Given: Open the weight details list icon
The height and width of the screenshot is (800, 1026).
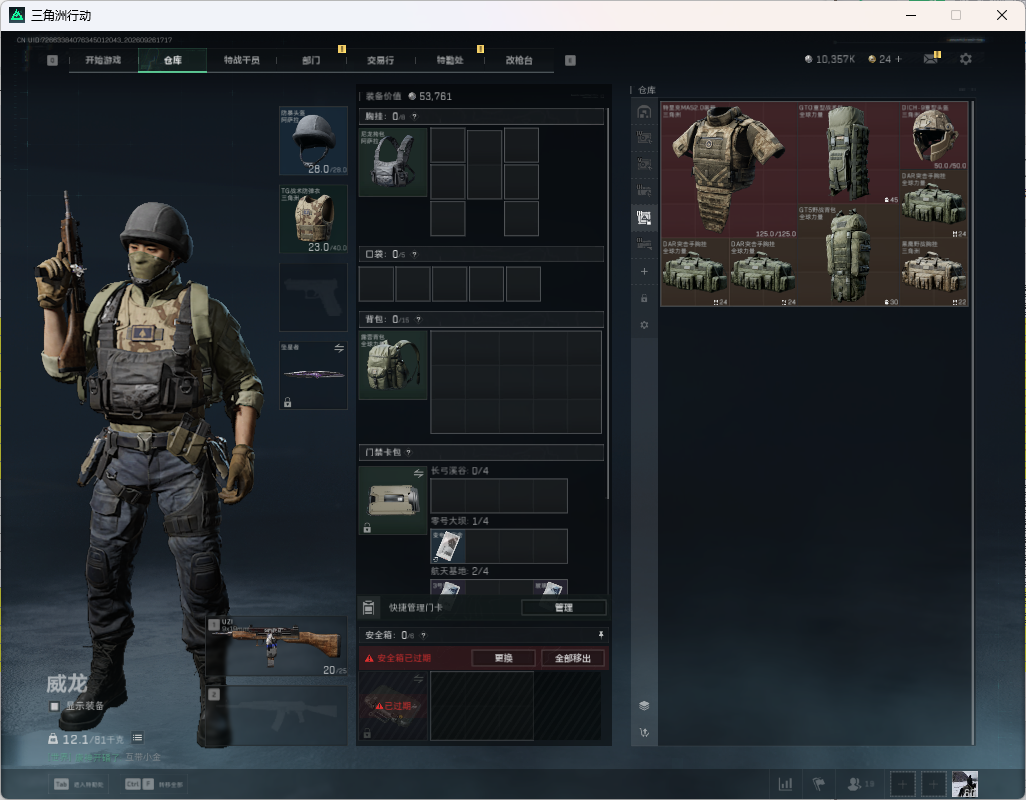Looking at the screenshot, I should pos(137,738).
